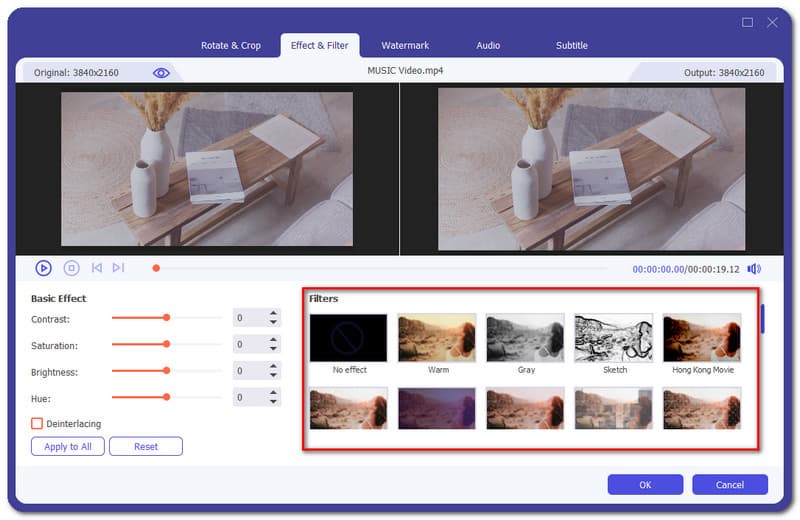Increase Contrast value with up arrow

[273, 313]
